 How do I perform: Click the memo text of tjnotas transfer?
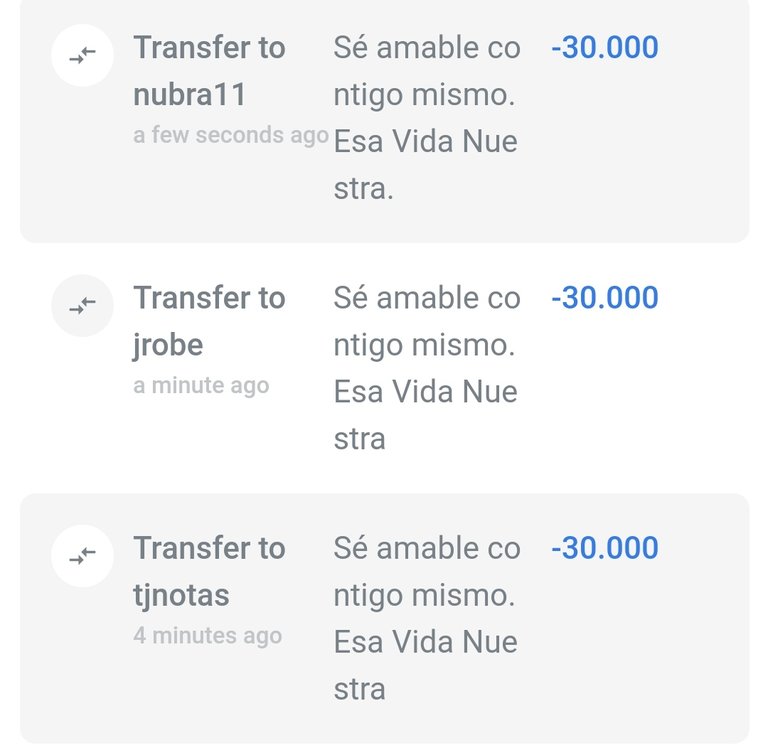tap(427, 619)
